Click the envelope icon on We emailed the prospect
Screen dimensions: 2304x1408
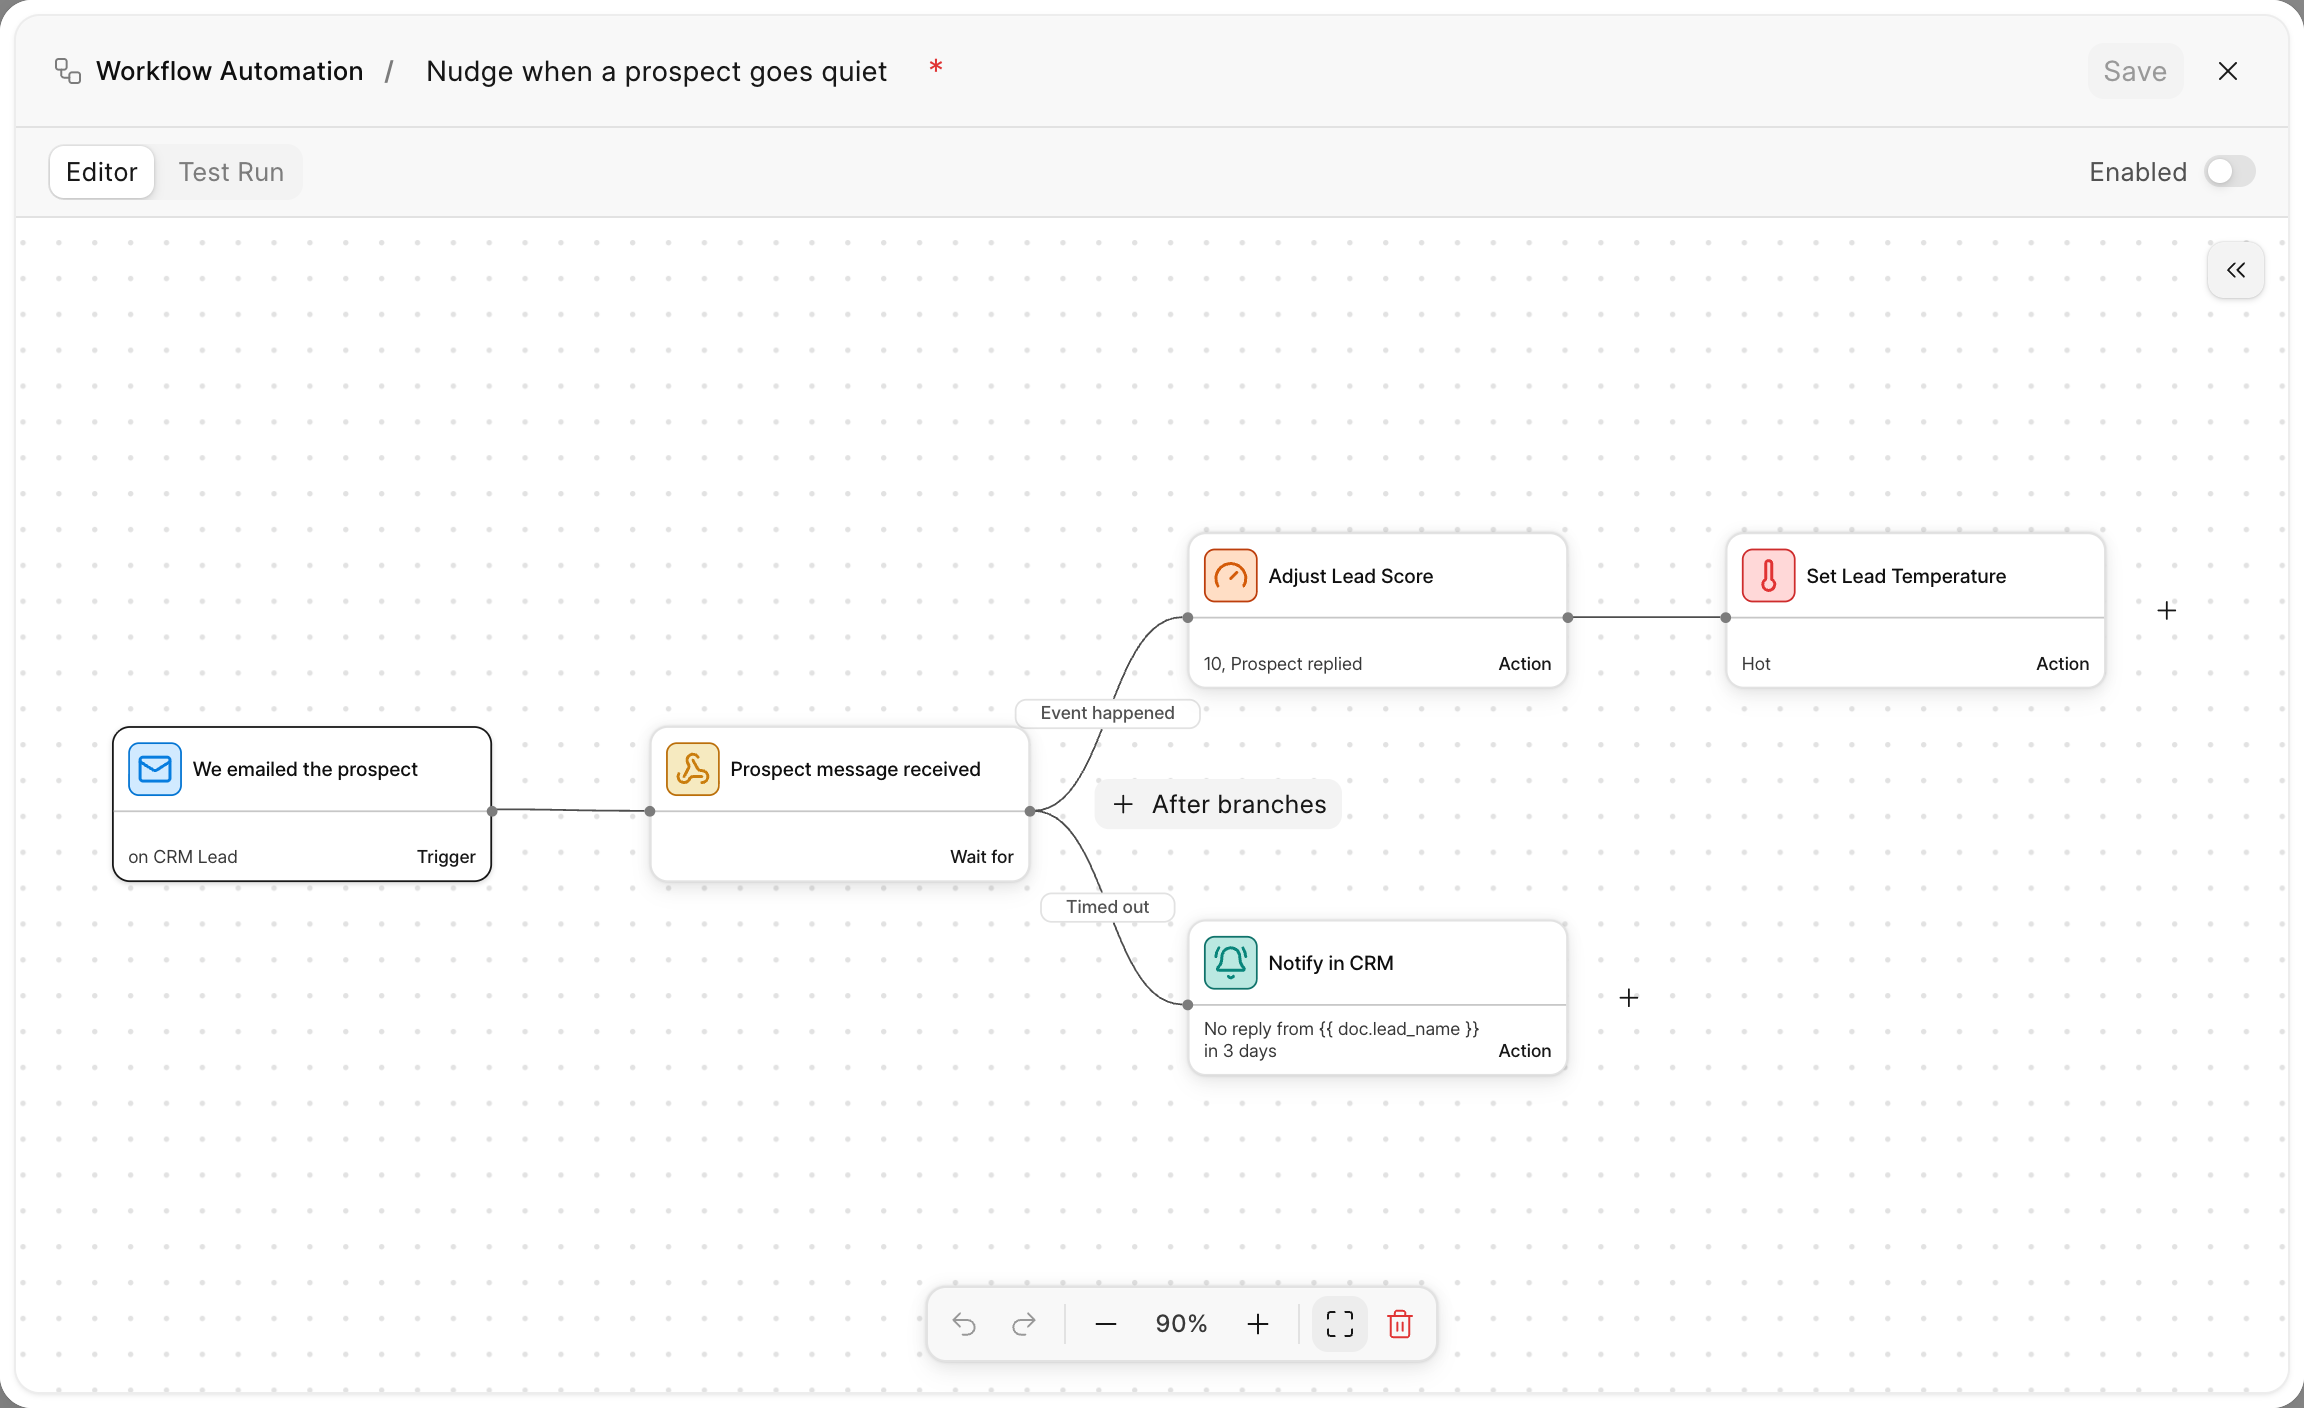(155, 769)
